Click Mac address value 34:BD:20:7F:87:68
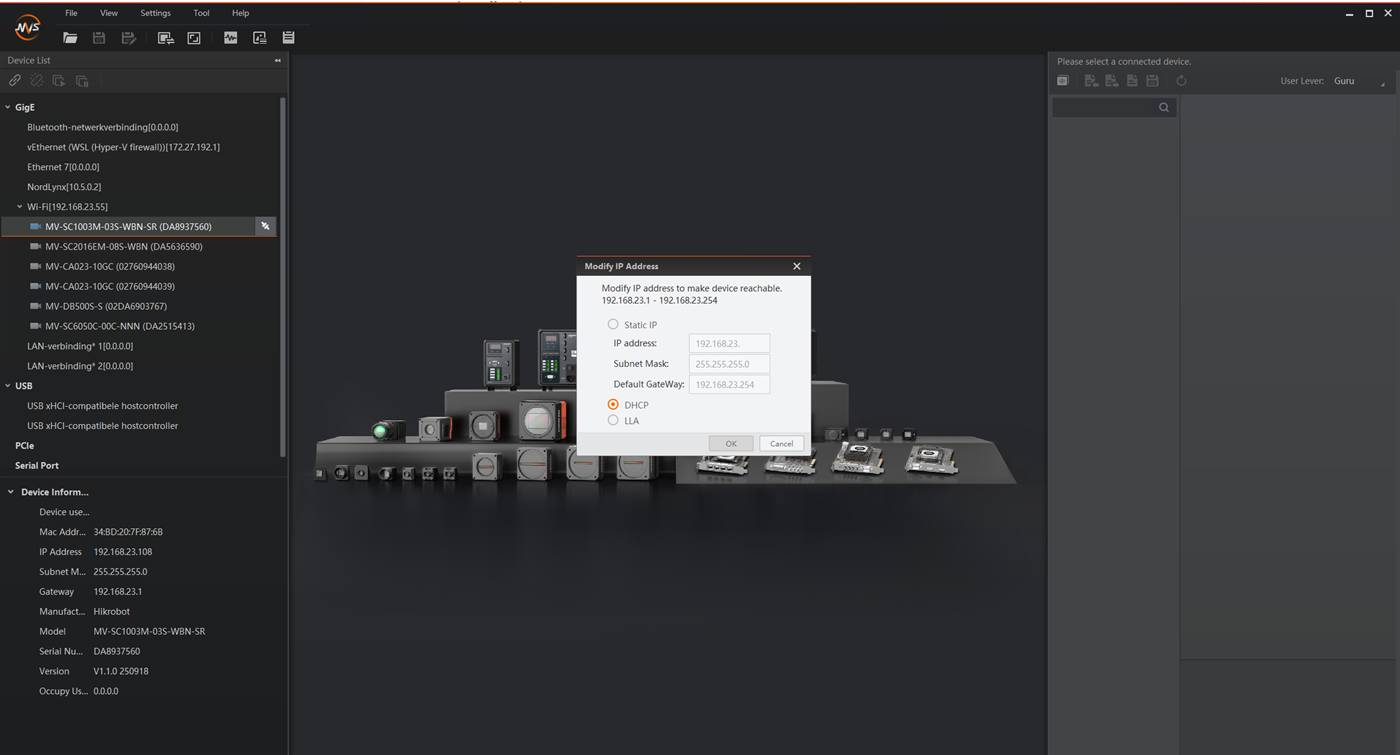The image size is (1400, 755). click(x=128, y=532)
